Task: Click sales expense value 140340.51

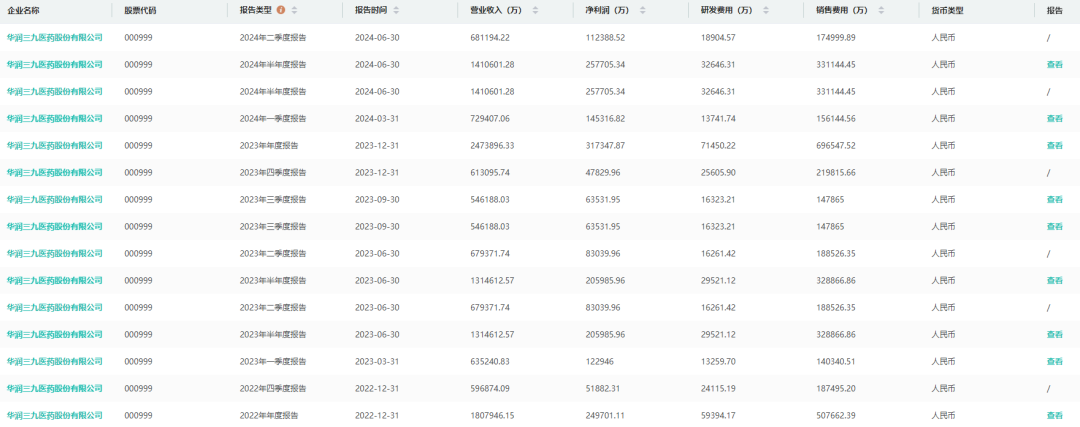Action: point(836,361)
